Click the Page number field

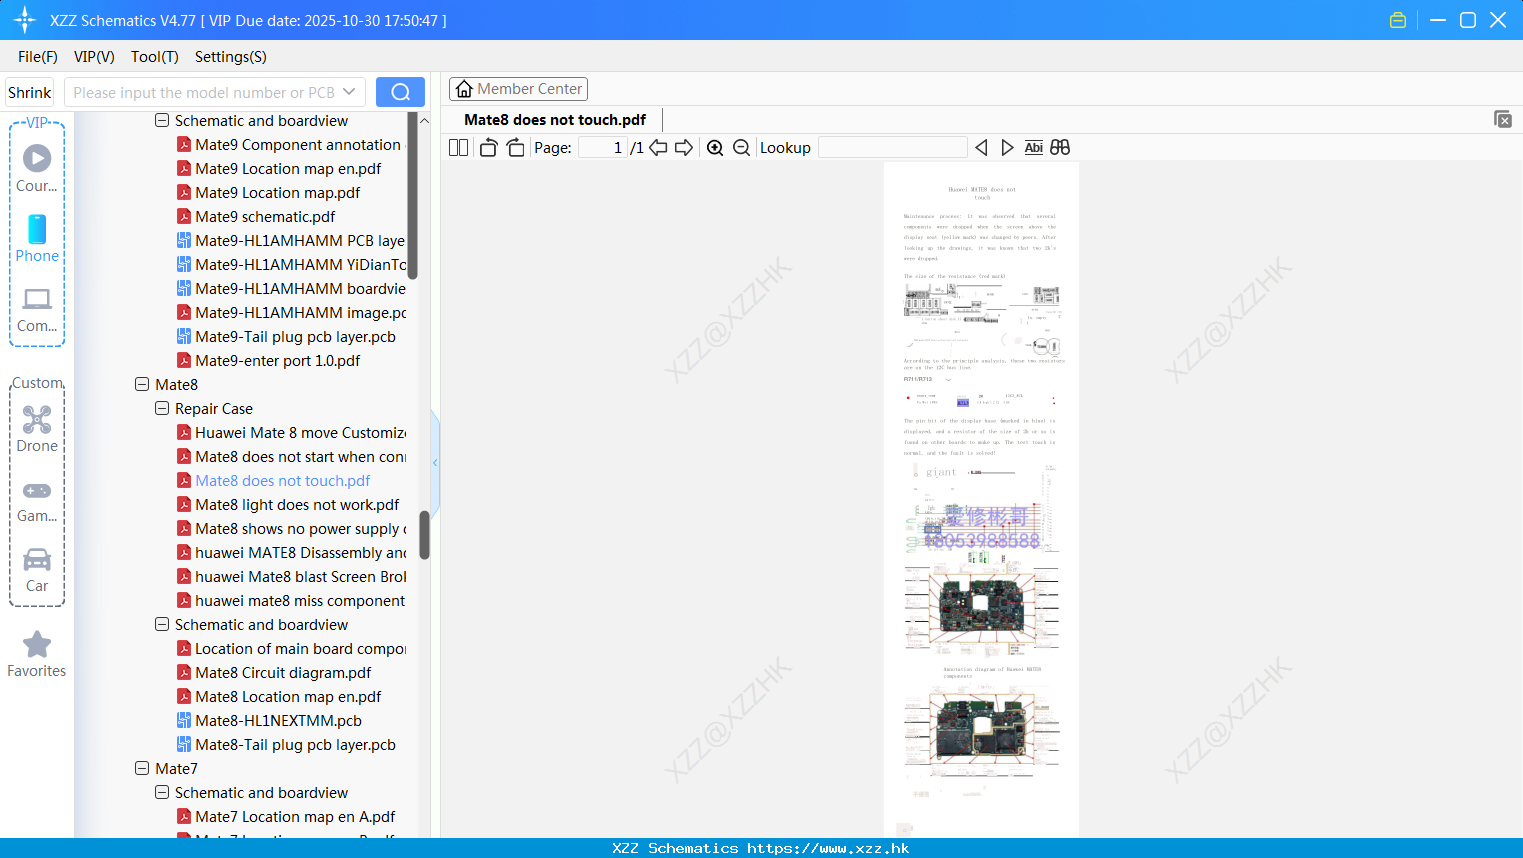(x=602, y=147)
